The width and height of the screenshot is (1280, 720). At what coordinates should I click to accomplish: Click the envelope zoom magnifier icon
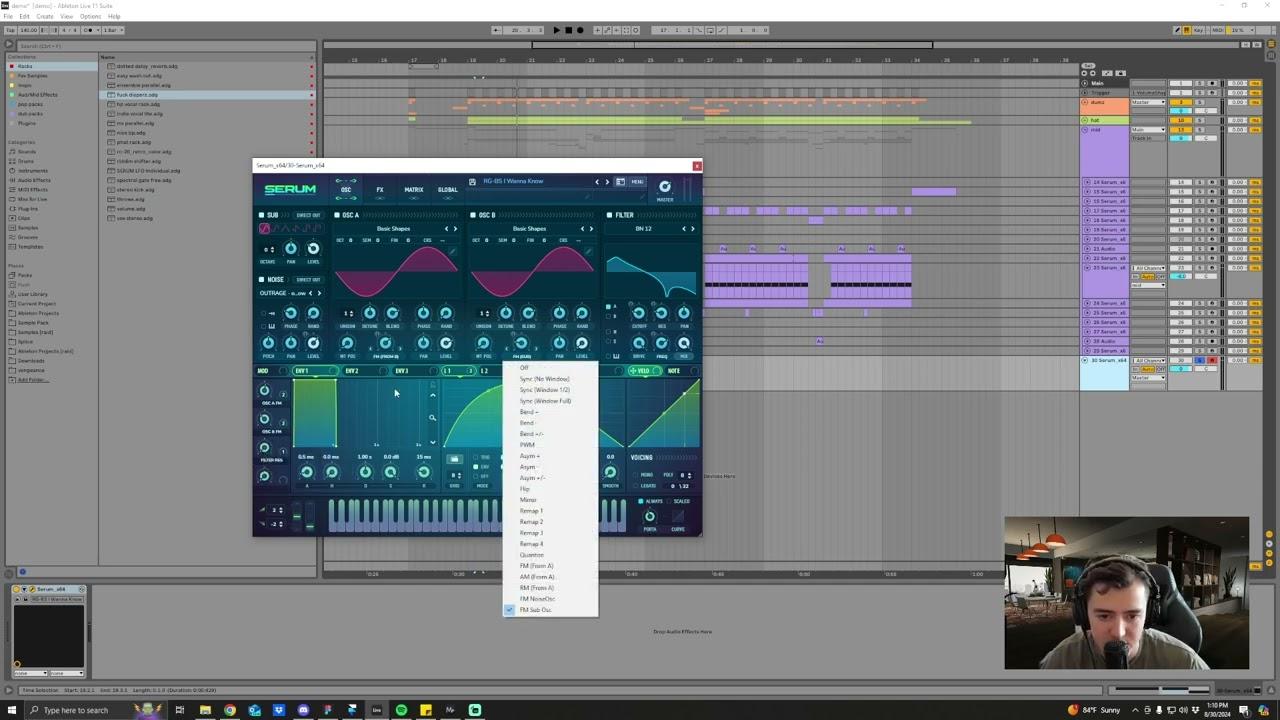tap(432, 419)
